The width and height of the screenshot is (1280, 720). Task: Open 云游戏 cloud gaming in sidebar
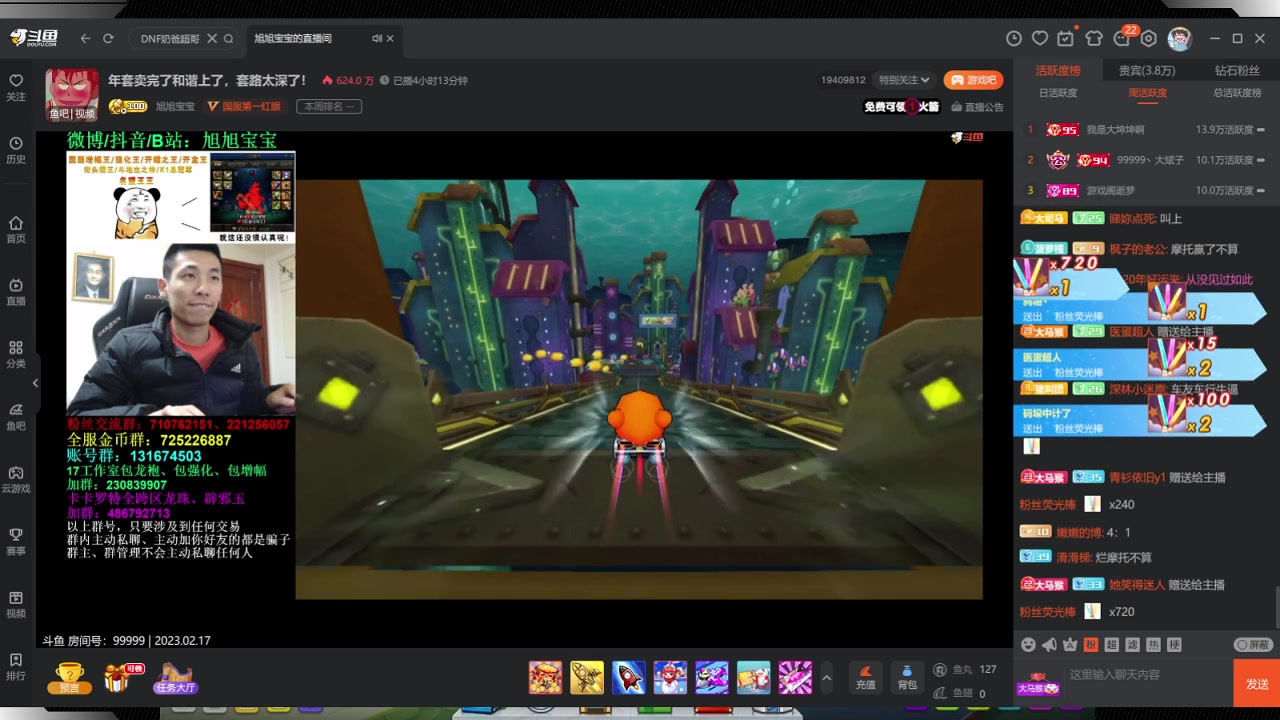[16, 479]
